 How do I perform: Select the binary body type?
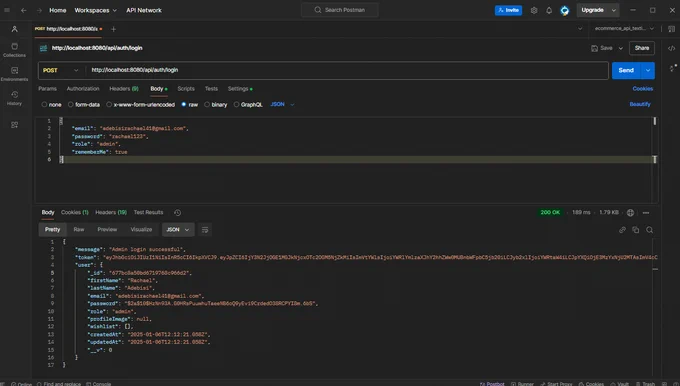tap(216, 105)
